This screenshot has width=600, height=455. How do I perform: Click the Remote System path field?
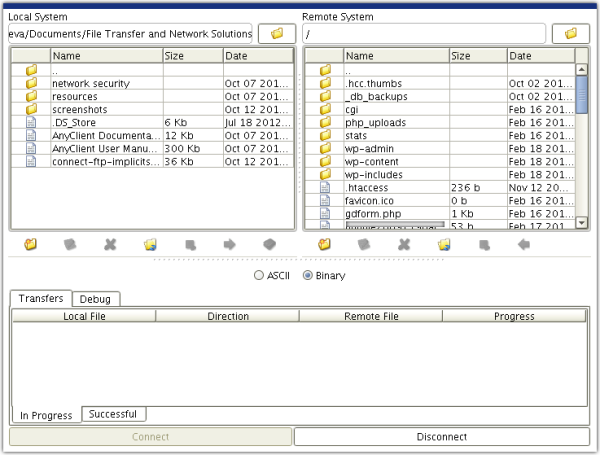click(424, 34)
